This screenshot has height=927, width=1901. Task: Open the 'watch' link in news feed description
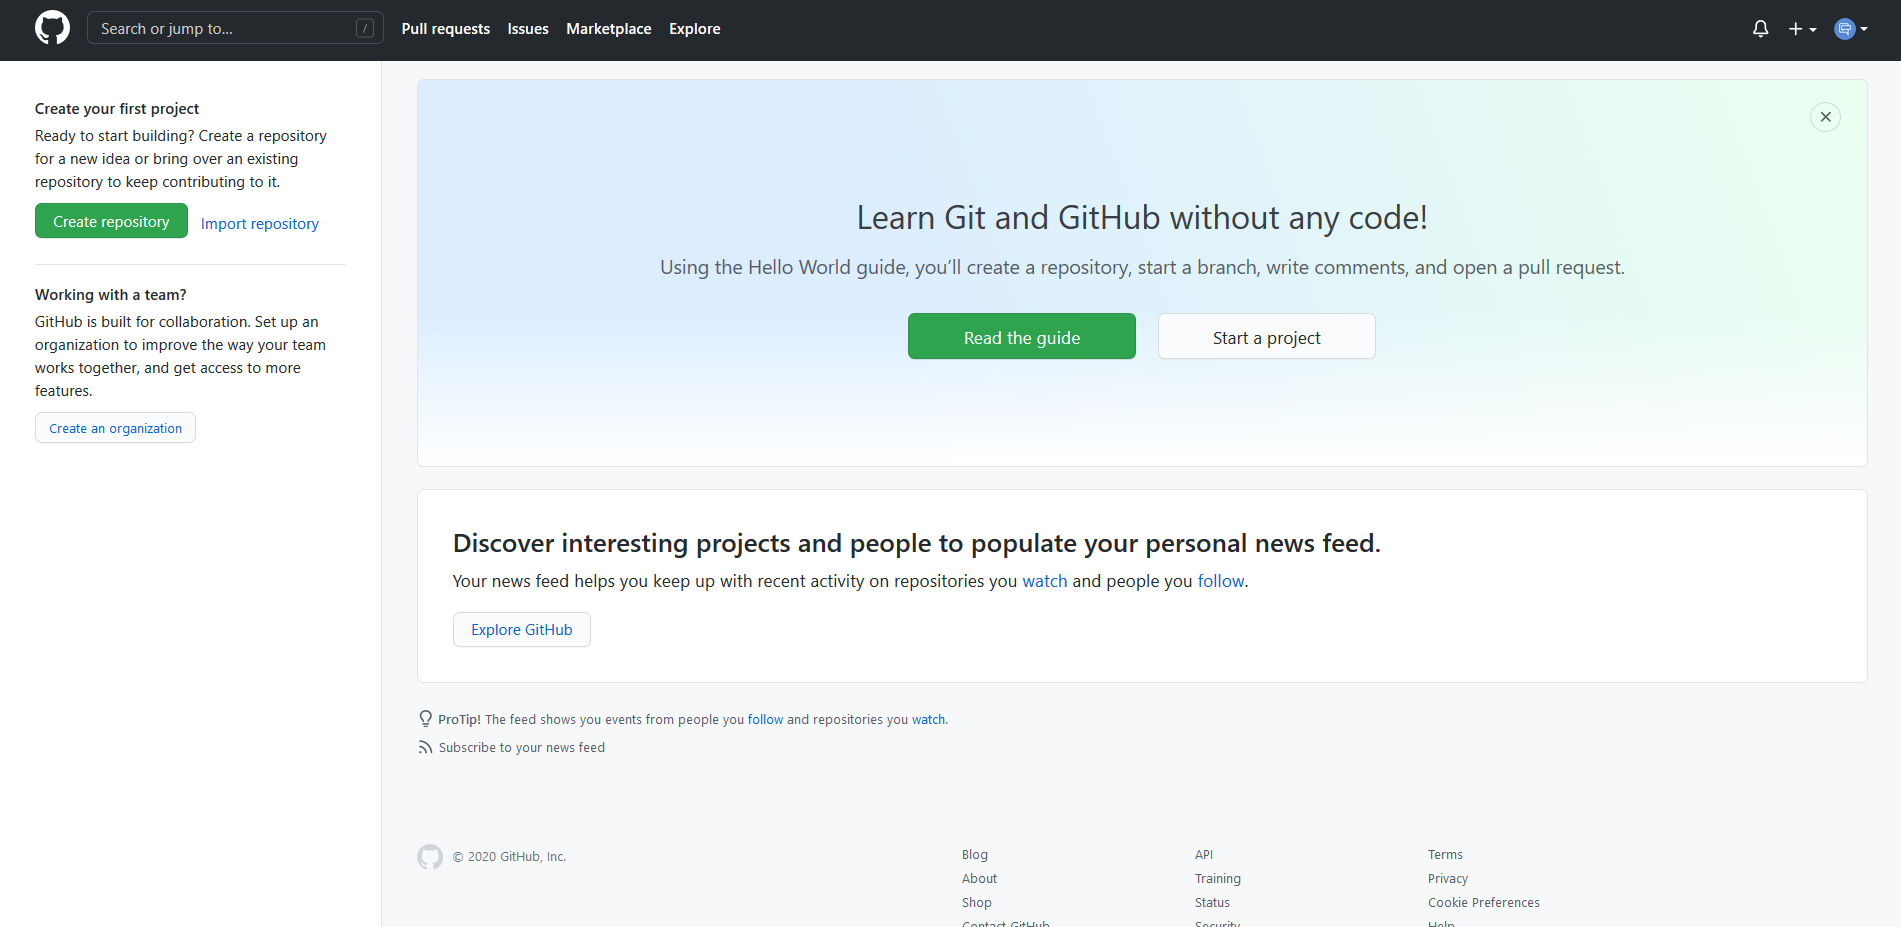(1045, 581)
